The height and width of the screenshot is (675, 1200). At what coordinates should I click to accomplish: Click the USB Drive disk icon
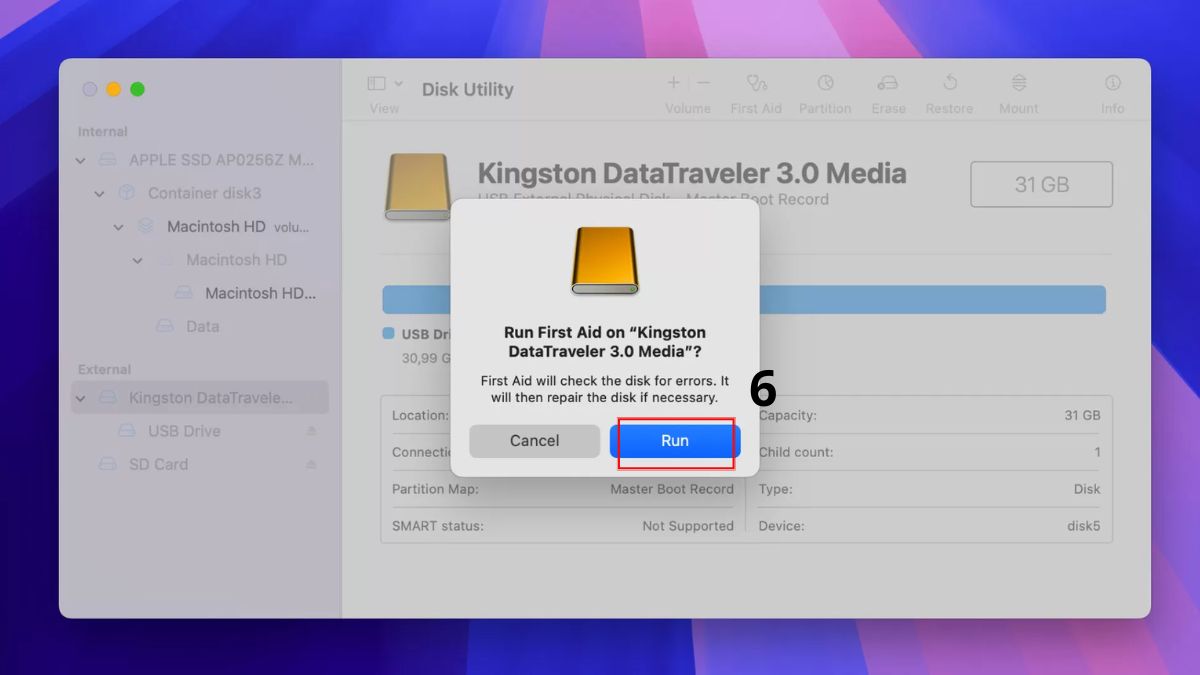(x=127, y=431)
